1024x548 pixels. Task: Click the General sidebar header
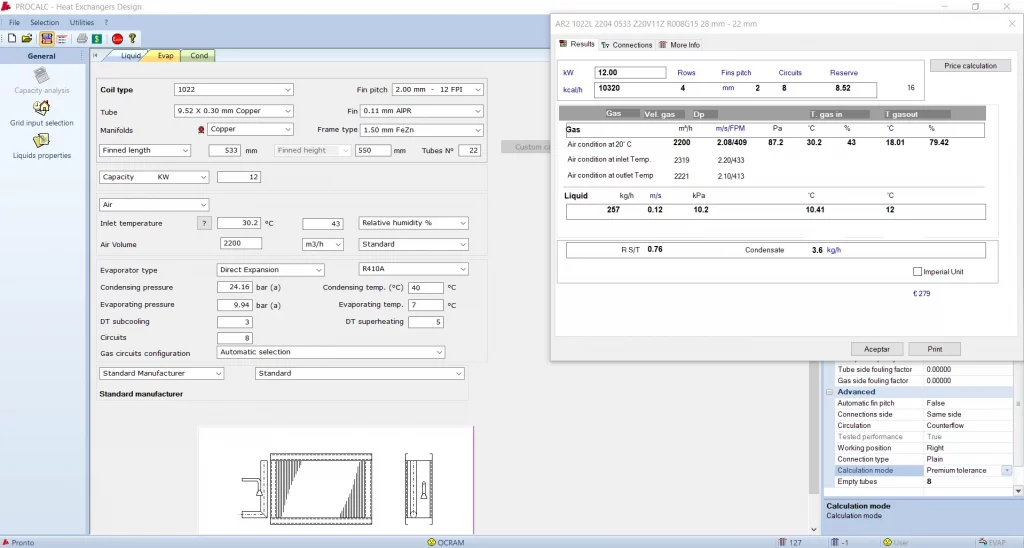click(x=42, y=56)
